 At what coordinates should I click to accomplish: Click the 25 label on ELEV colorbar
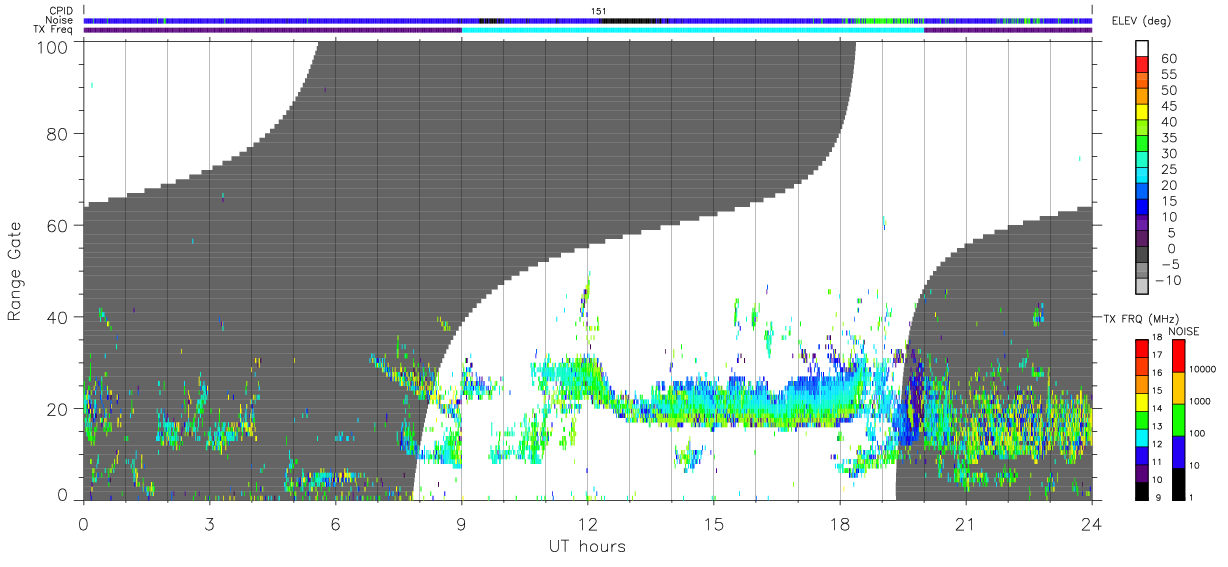point(1168,170)
